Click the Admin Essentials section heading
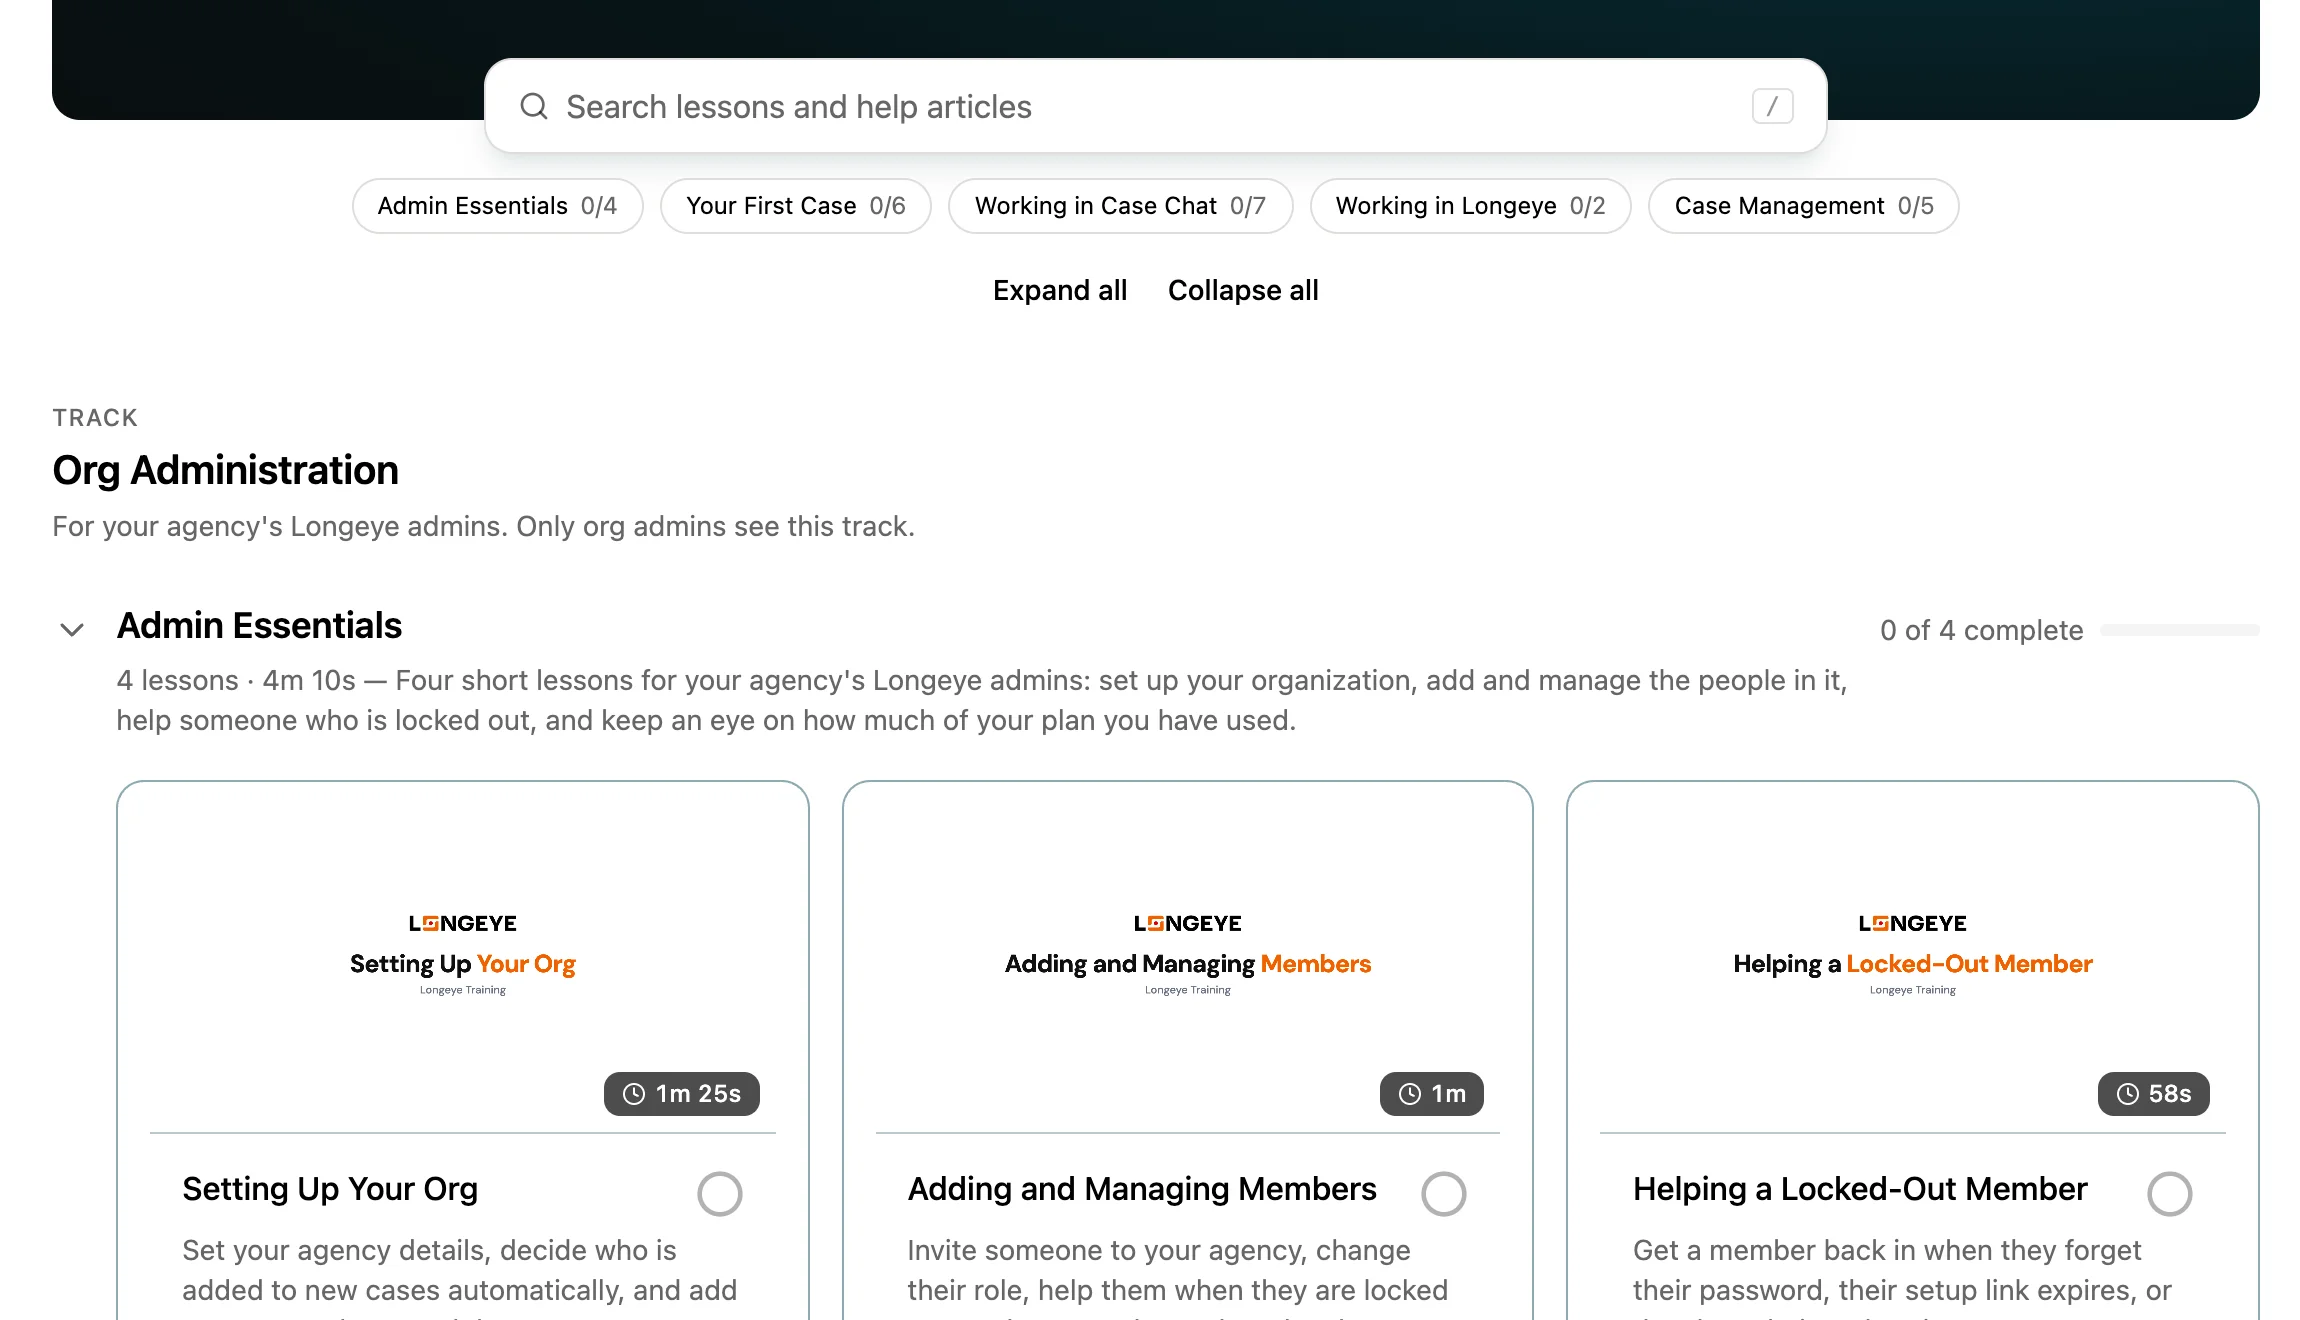 (x=259, y=626)
